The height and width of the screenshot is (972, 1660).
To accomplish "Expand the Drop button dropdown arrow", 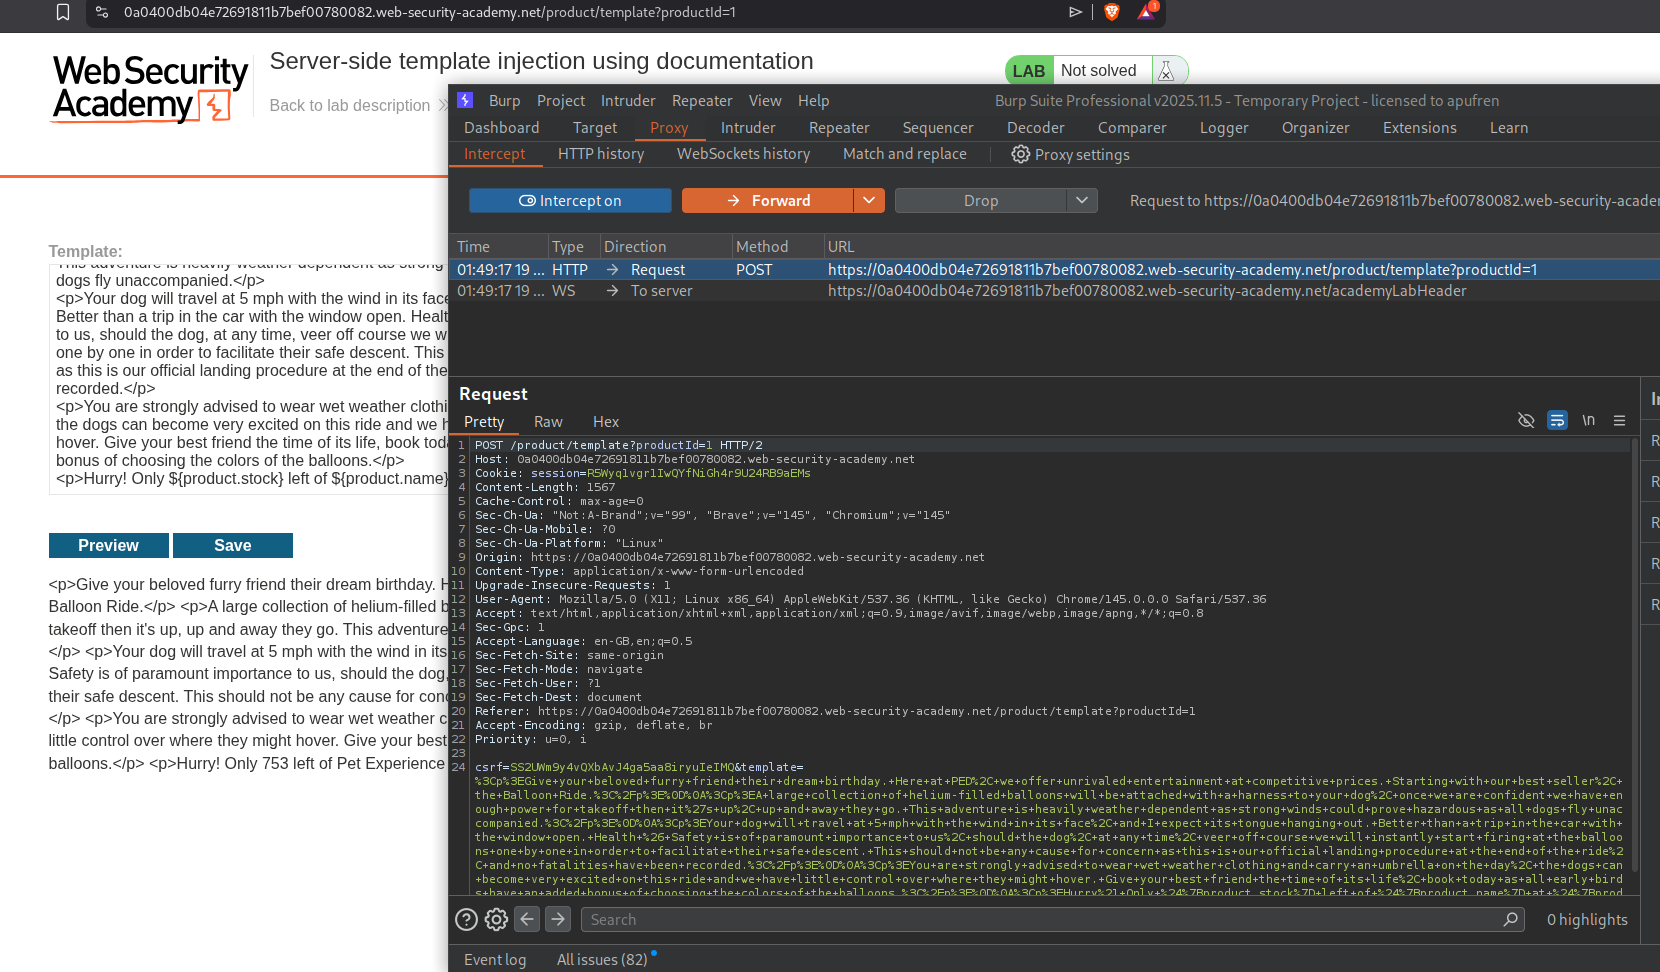I will [x=1082, y=201].
